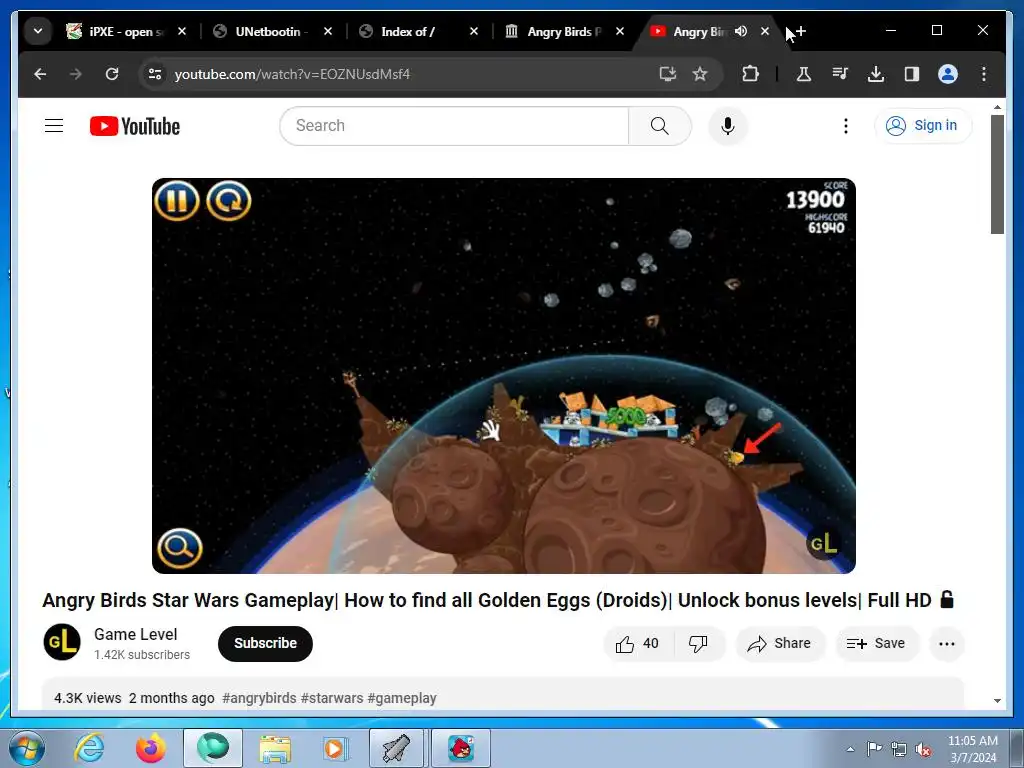Open Windows Media Player from taskbar
The image size is (1024, 768).
click(336, 748)
